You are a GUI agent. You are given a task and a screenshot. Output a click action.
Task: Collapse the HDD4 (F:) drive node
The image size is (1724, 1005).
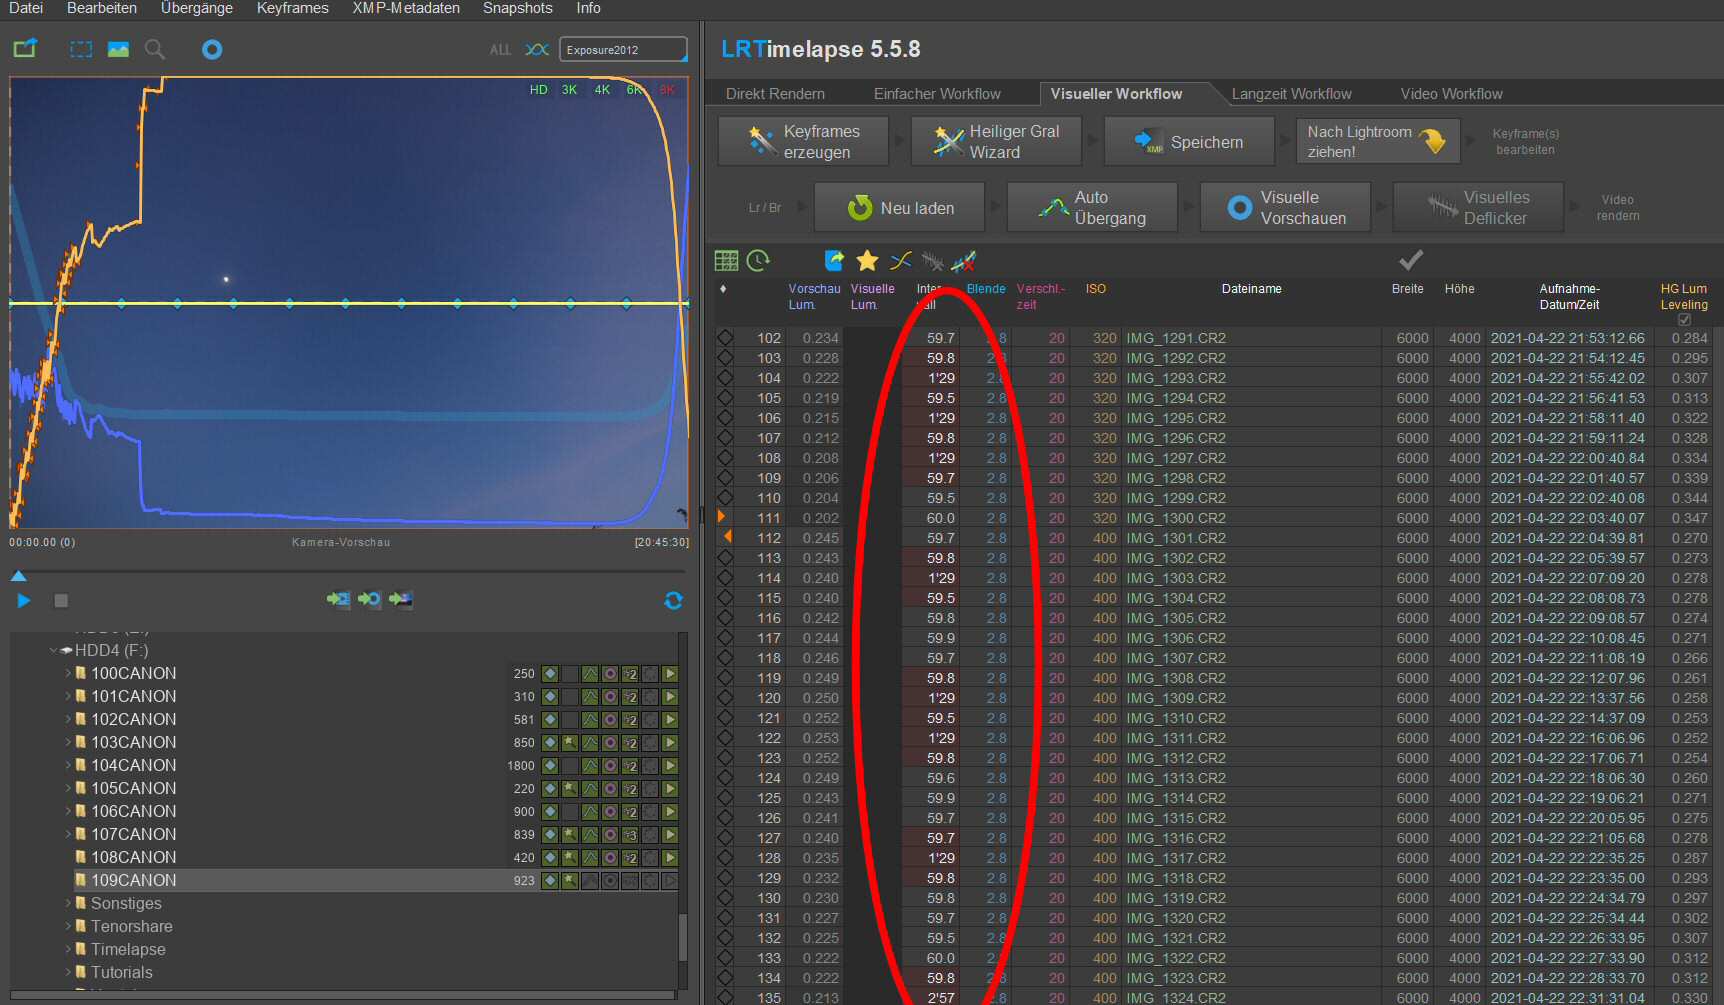(54, 650)
